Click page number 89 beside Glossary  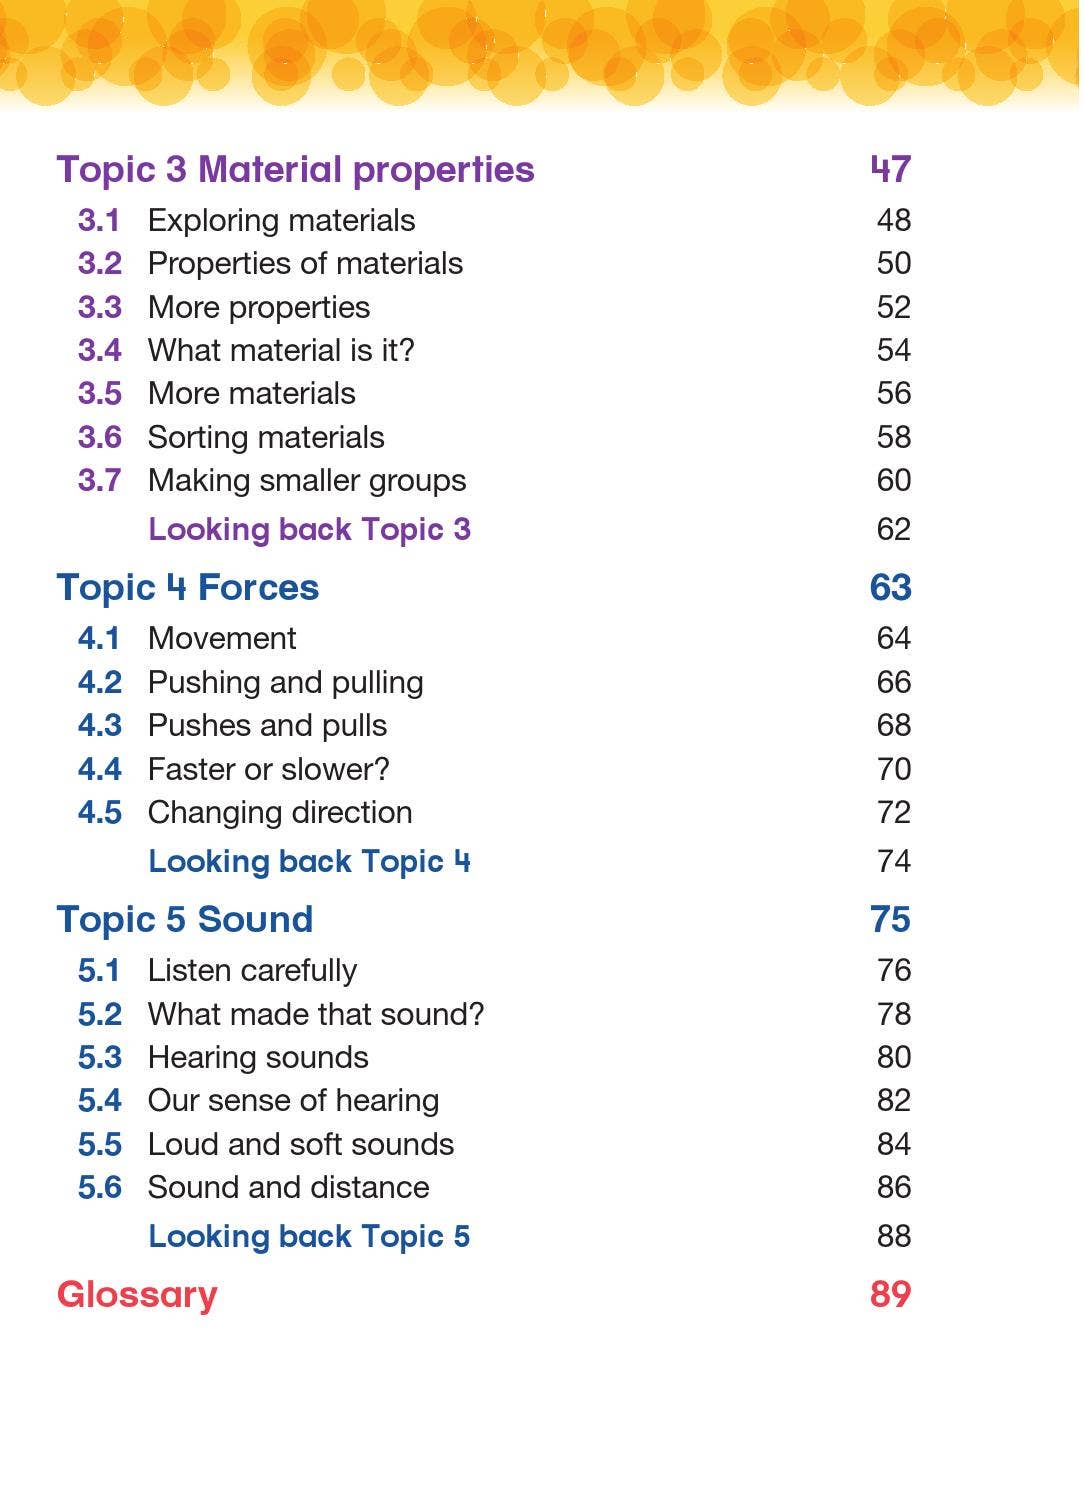point(890,1294)
